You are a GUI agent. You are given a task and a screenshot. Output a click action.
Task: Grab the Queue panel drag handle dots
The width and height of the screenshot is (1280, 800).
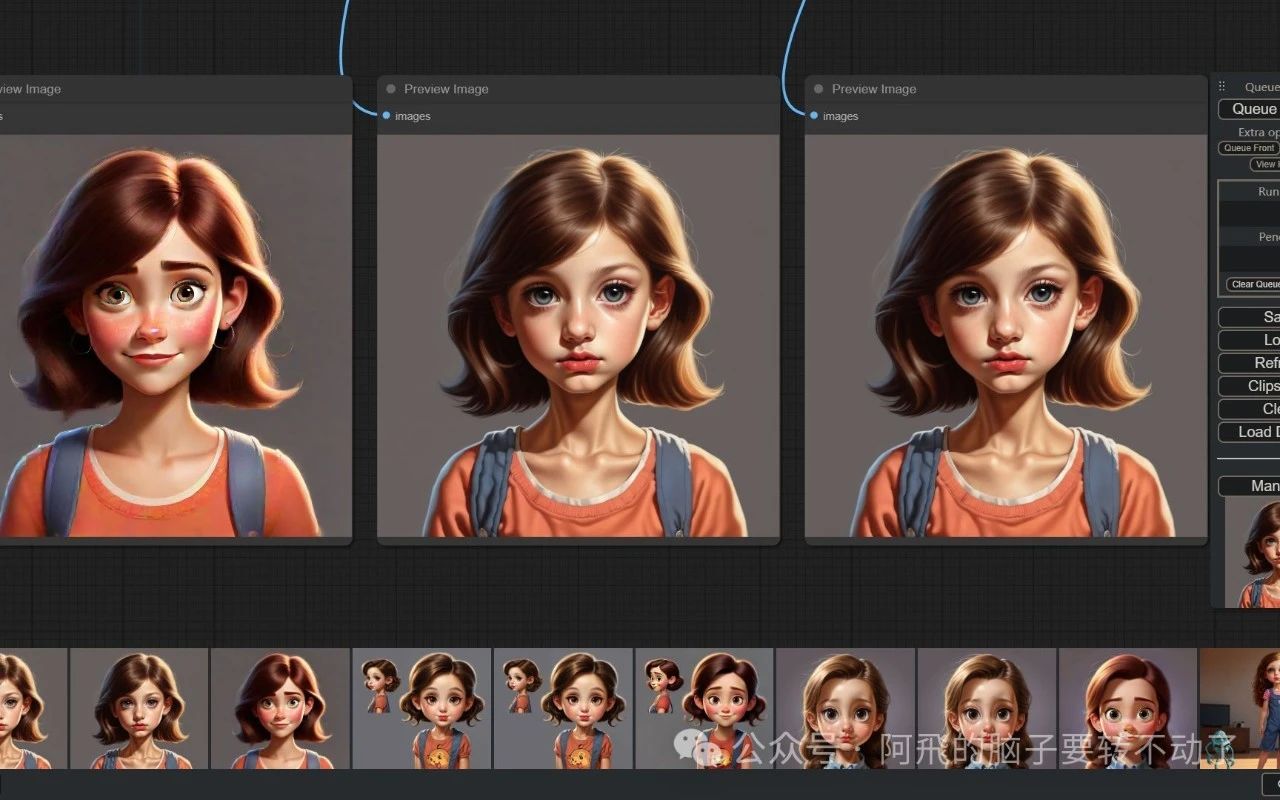coord(1222,87)
